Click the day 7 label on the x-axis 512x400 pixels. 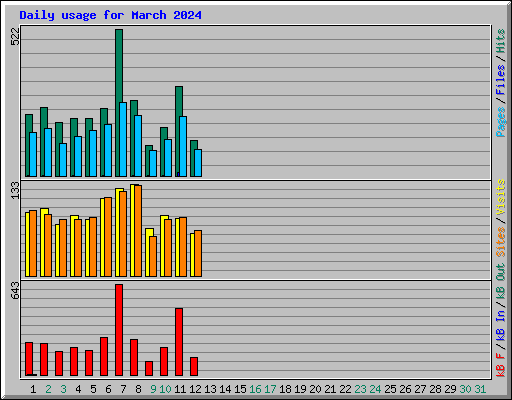click(x=123, y=389)
